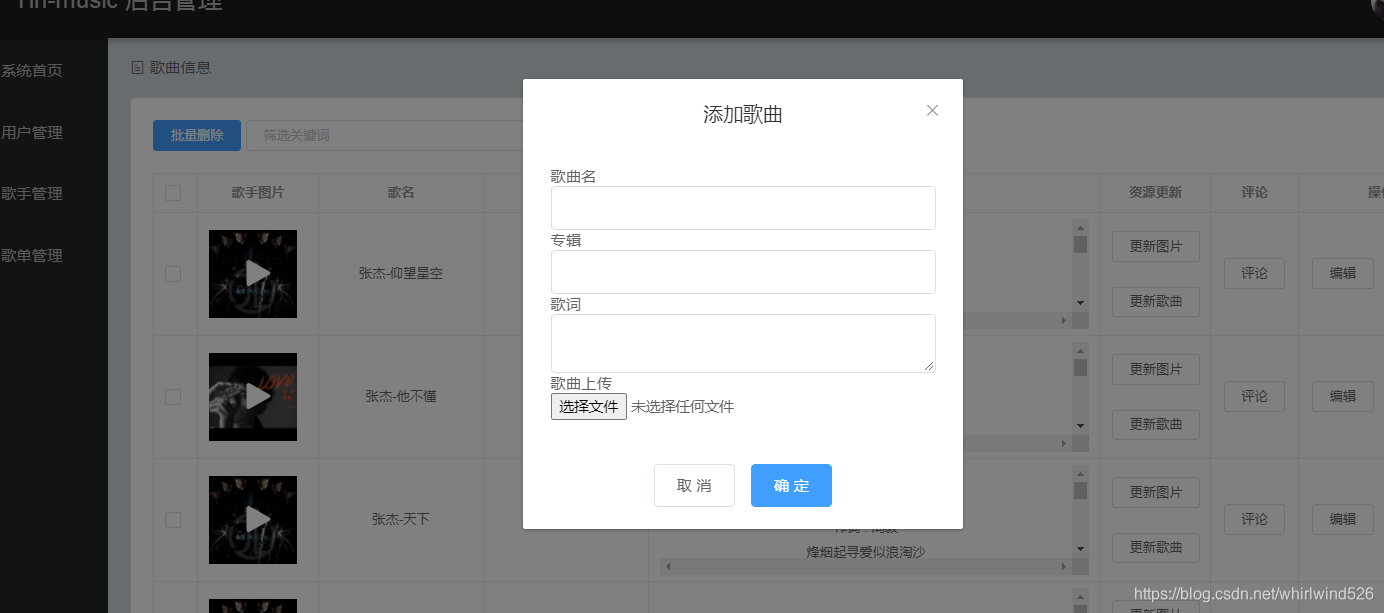Click the 张杰-他不懂 song name cell
This screenshot has width=1384, height=613.
[401, 396]
